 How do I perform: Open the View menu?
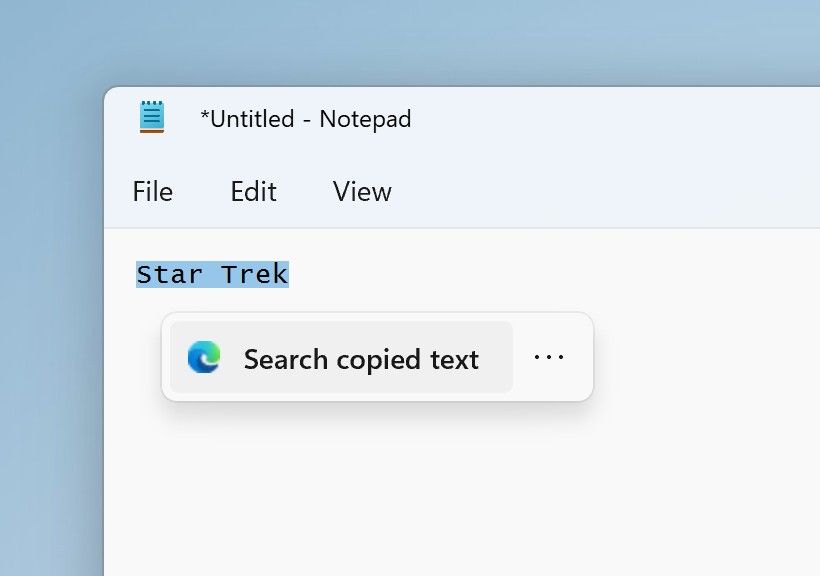point(361,191)
